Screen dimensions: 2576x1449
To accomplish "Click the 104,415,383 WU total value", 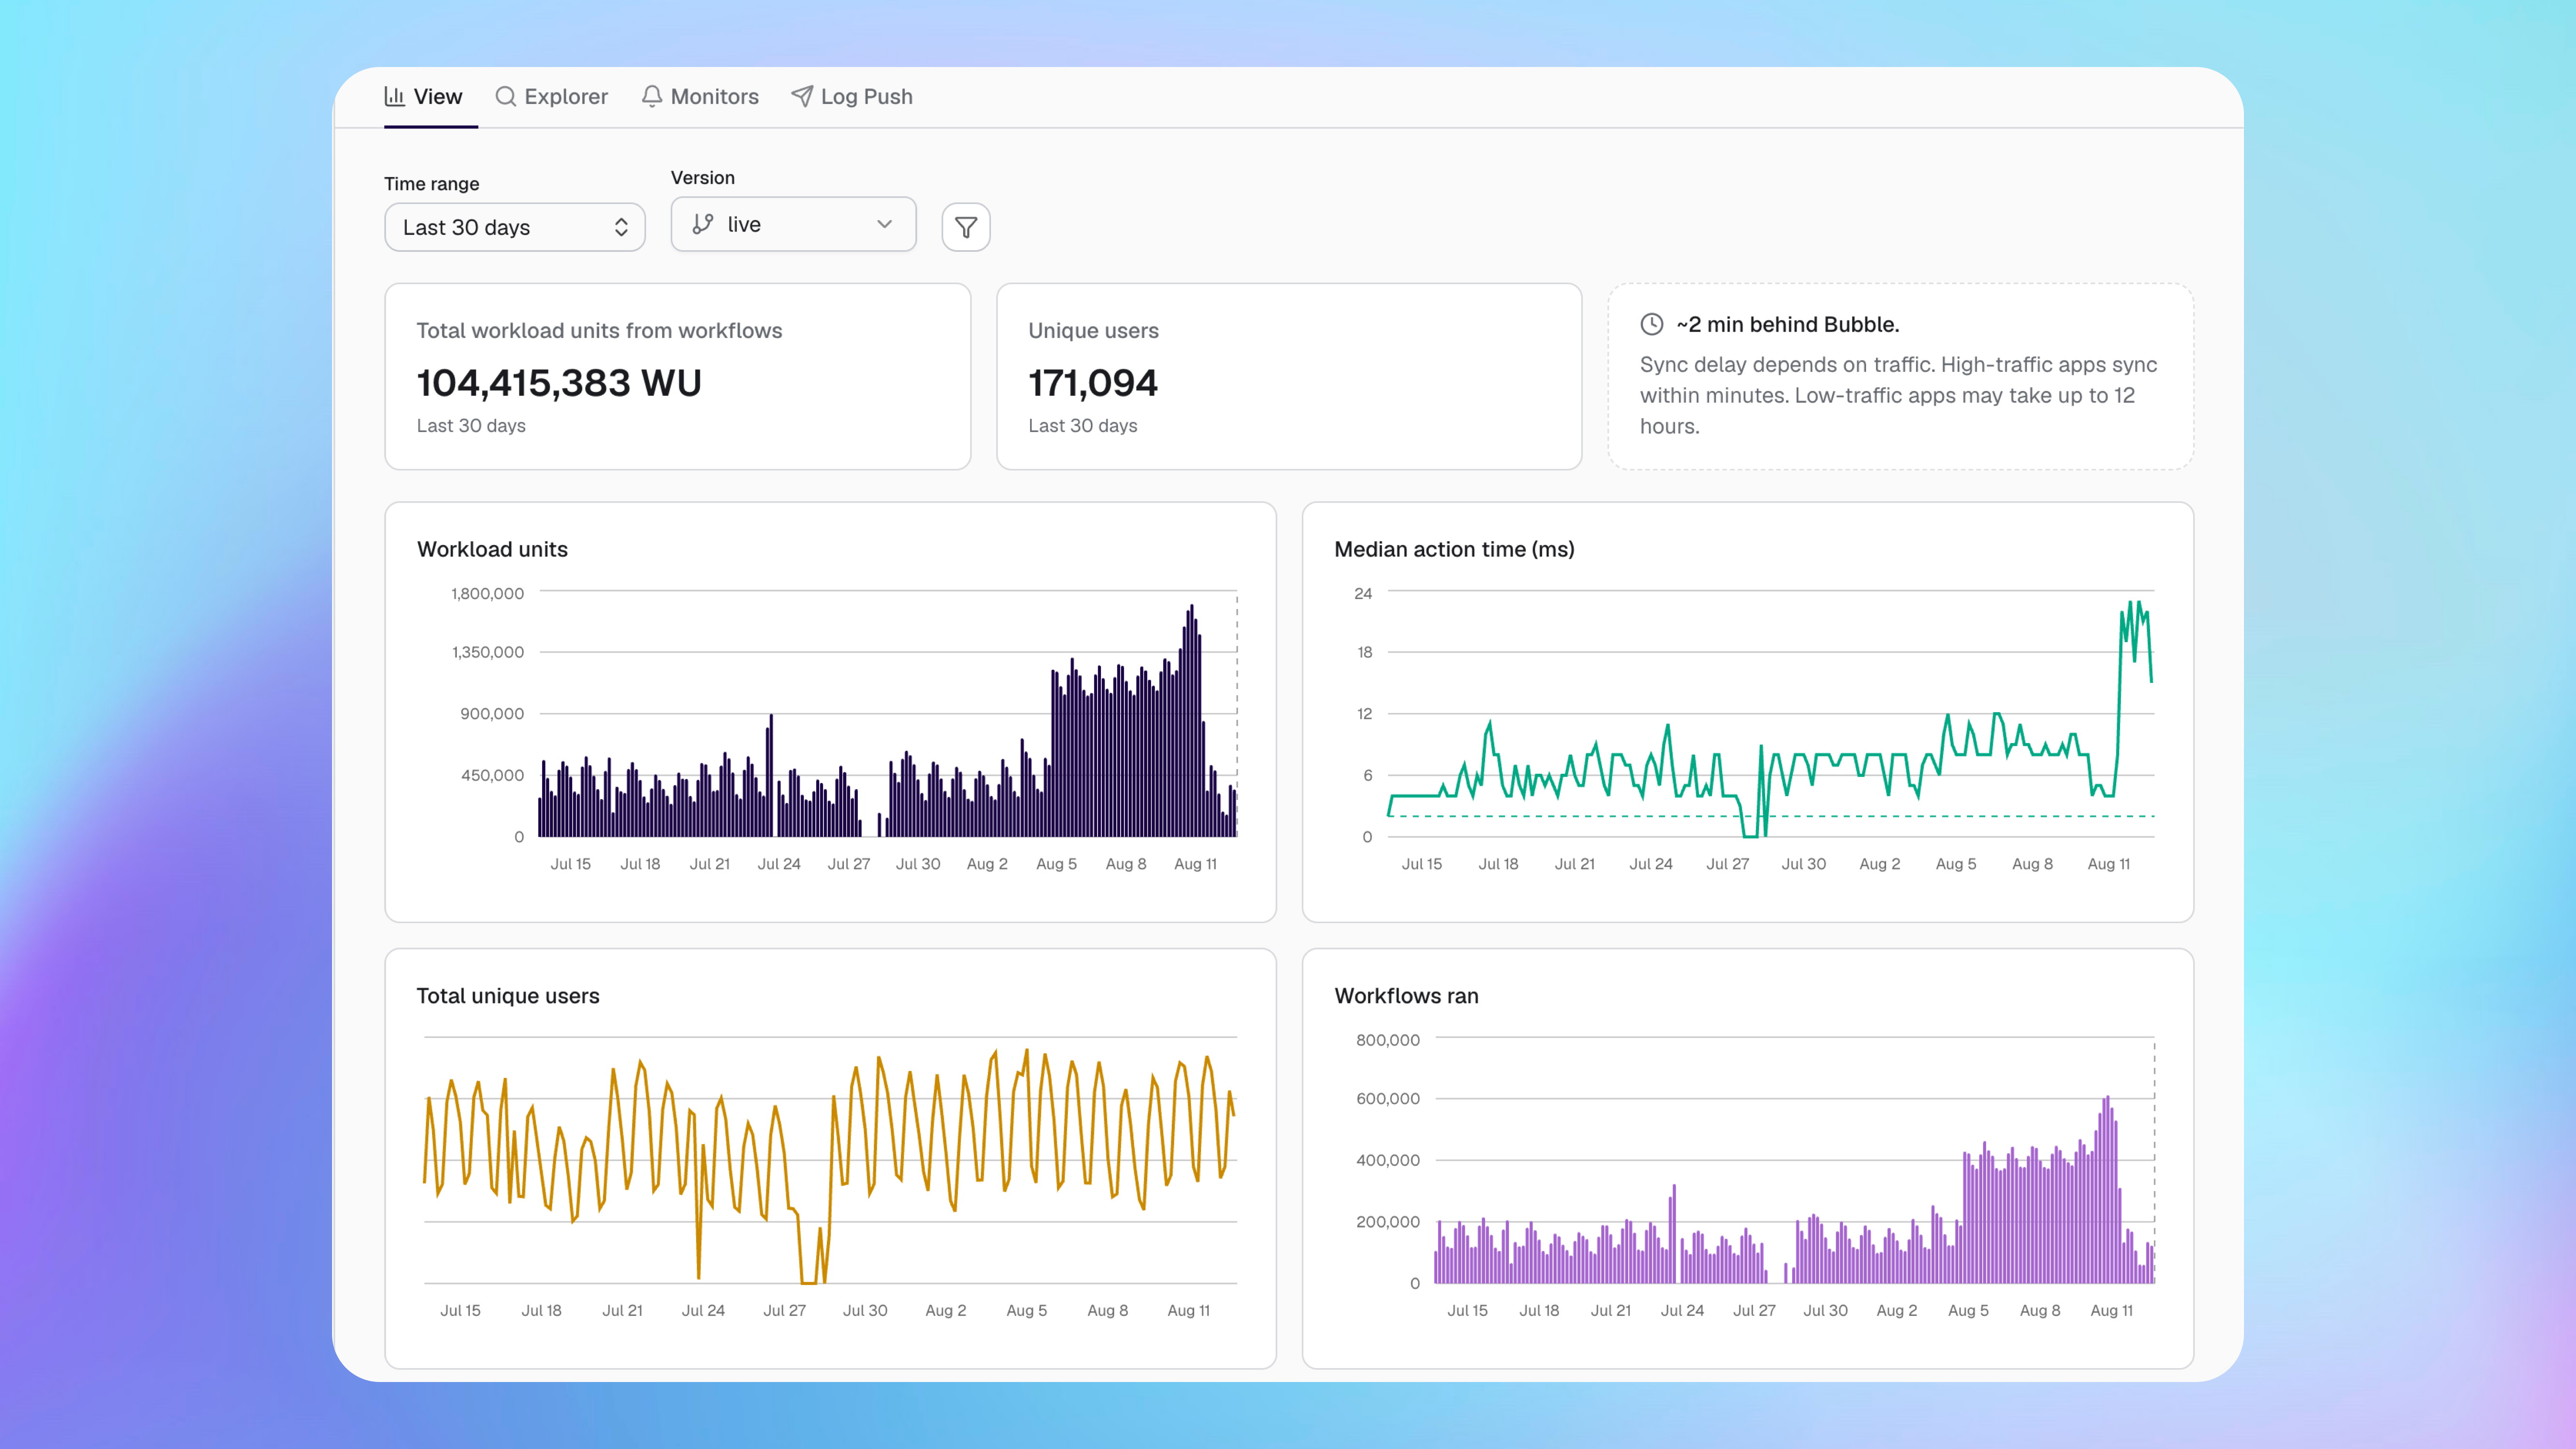I will 559,383.
